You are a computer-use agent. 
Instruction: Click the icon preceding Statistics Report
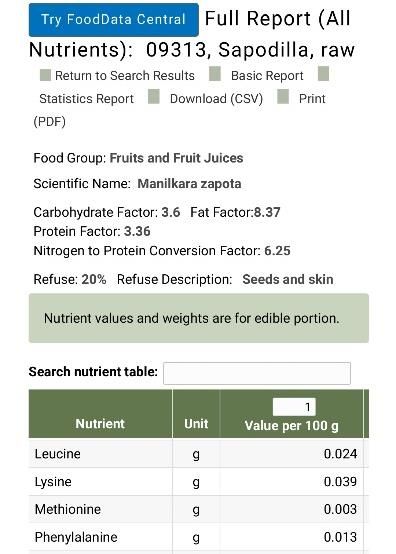tap(324, 74)
